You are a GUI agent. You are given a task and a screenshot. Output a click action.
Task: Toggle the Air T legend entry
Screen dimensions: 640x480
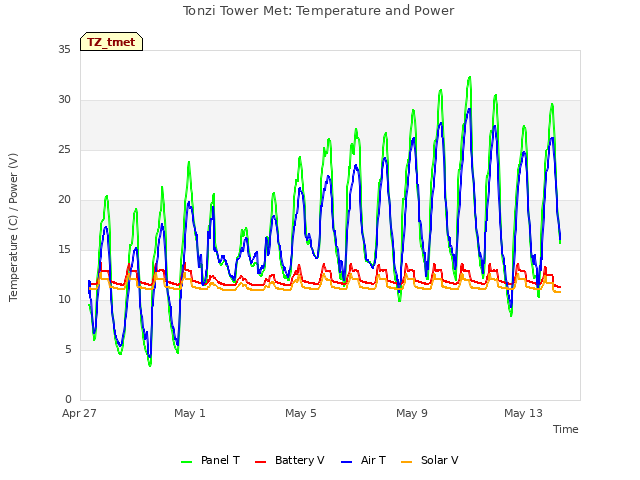point(363,460)
